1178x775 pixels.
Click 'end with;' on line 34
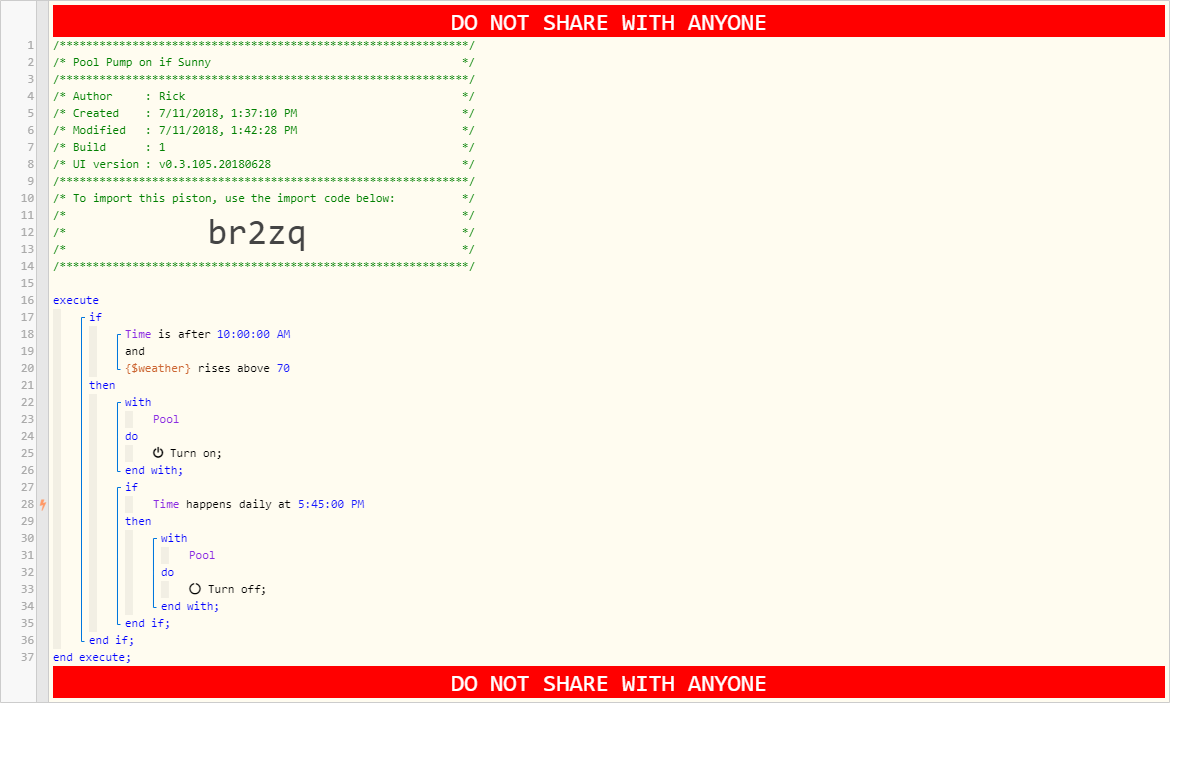190,606
